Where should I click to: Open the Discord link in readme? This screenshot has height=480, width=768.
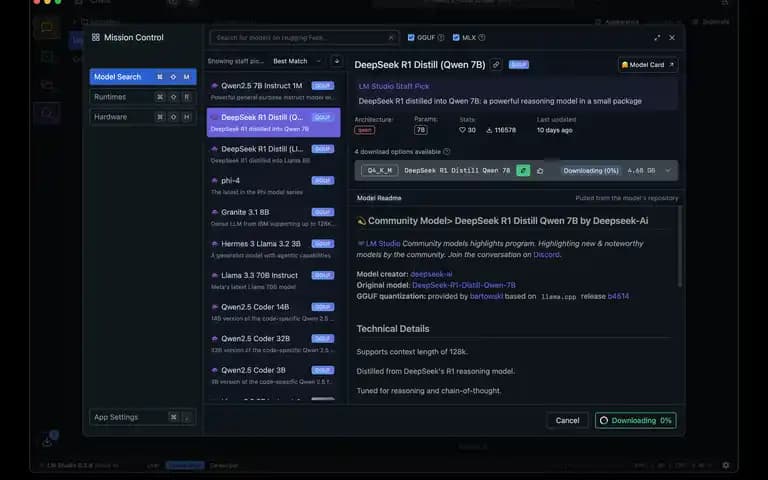[546, 255]
